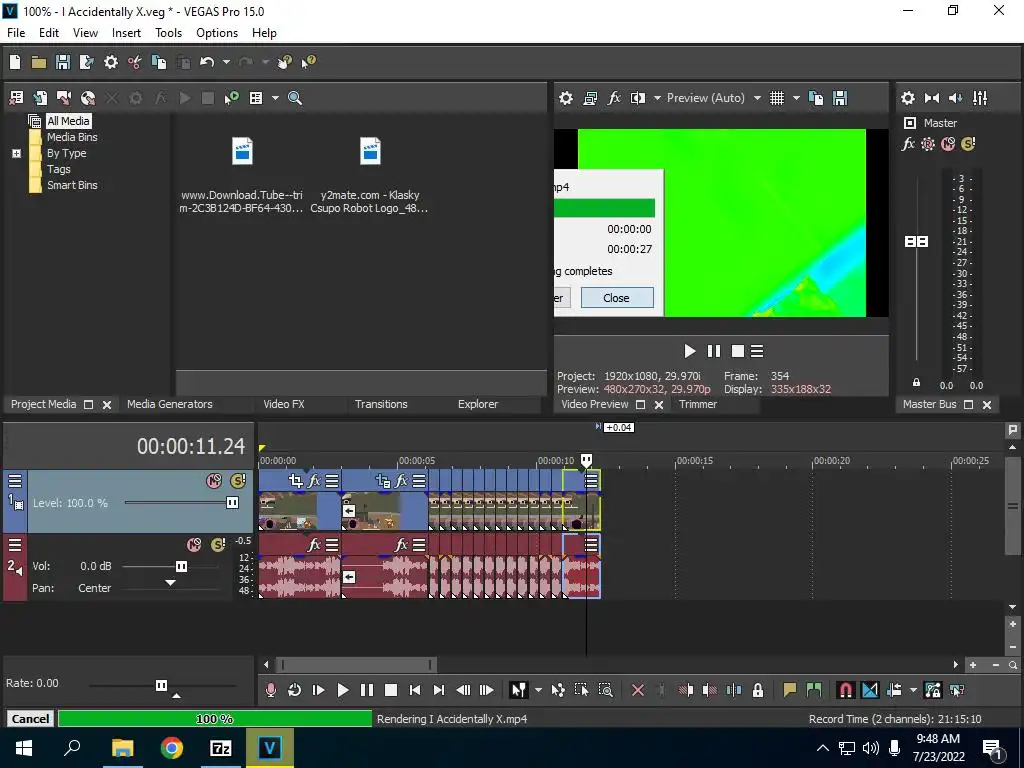Cut selection with the scissors icon
The width and height of the screenshot is (1024, 768).
click(x=135, y=62)
